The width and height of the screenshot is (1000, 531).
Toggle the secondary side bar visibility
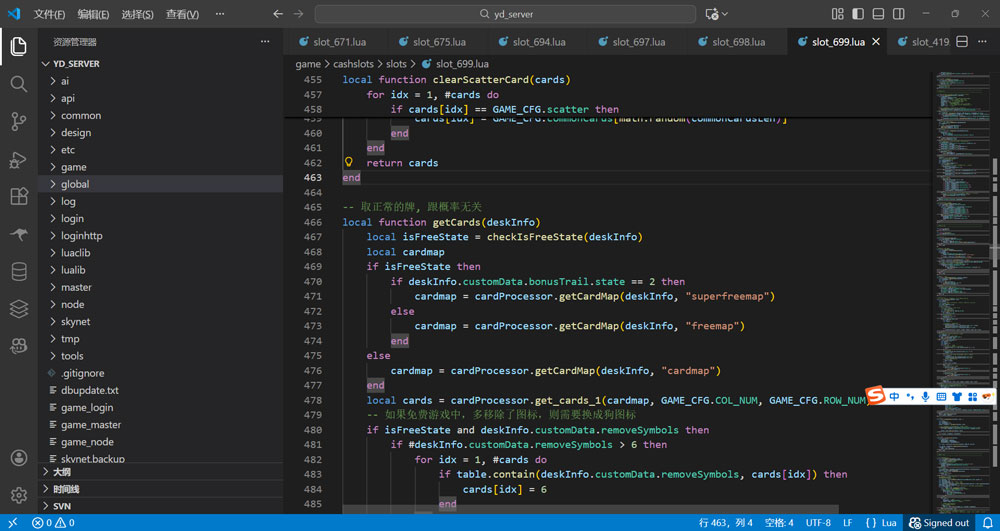pyautogui.click(x=899, y=14)
